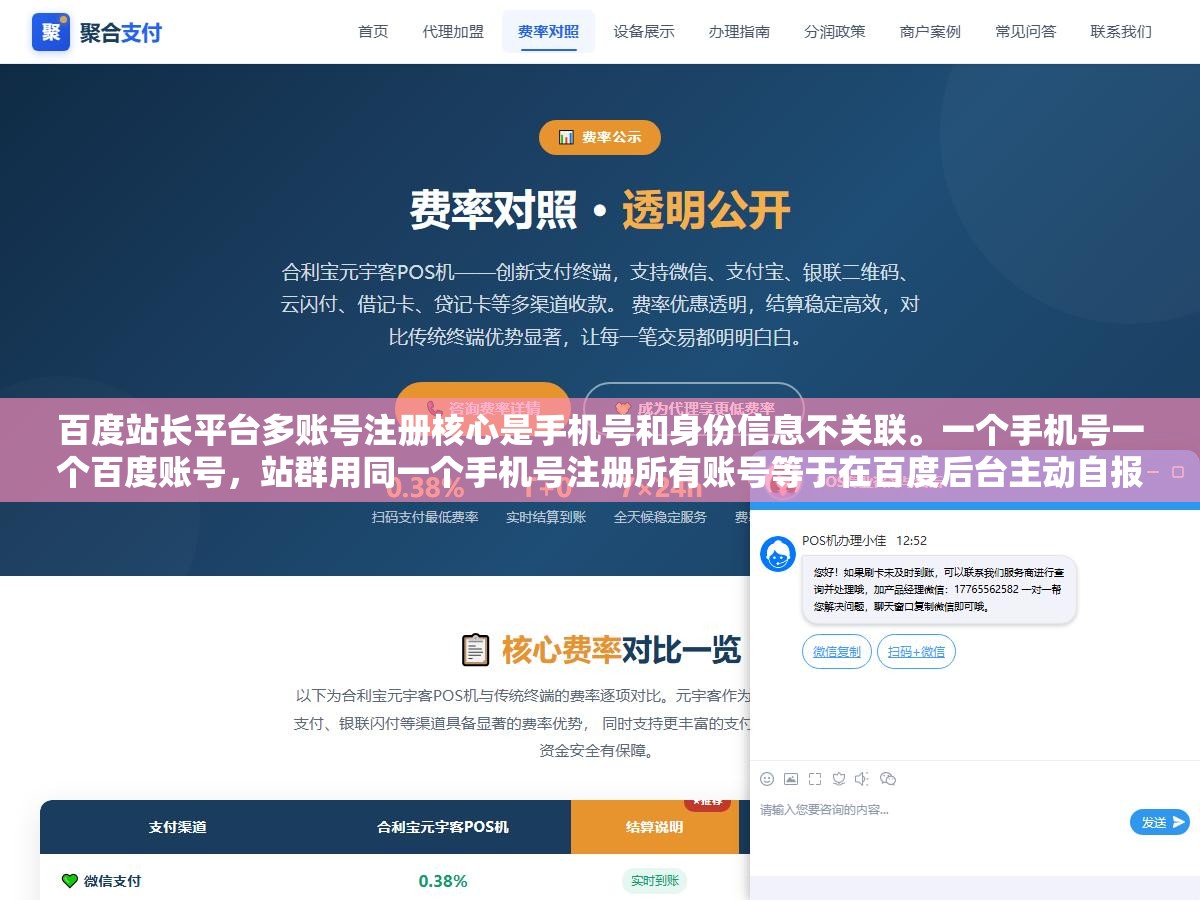Viewport: 1200px width, 900px height.
Task: Toggle the chat sound speaker icon
Action: (x=863, y=779)
